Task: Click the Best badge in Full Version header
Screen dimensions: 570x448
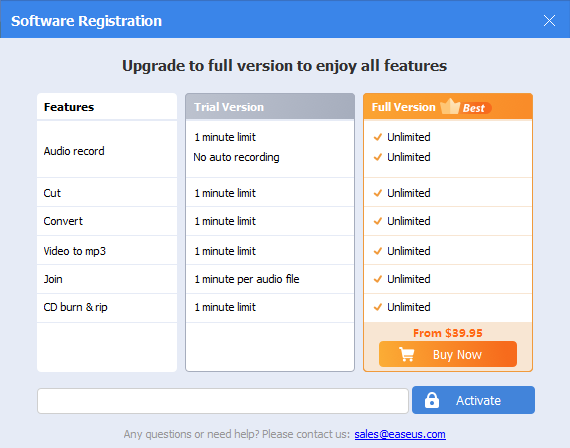Action: [474, 108]
